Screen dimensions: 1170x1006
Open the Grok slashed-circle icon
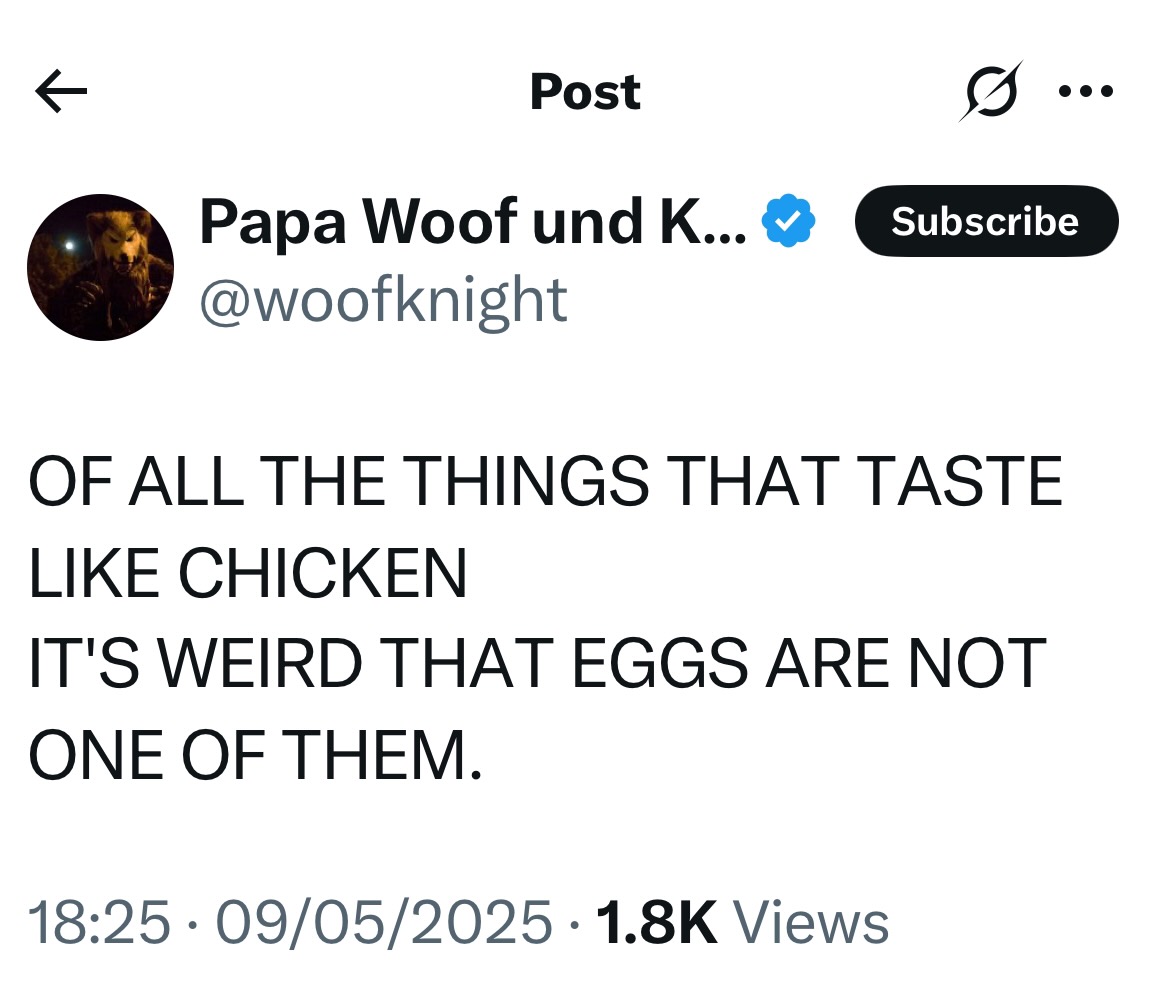pyautogui.click(x=989, y=92)
